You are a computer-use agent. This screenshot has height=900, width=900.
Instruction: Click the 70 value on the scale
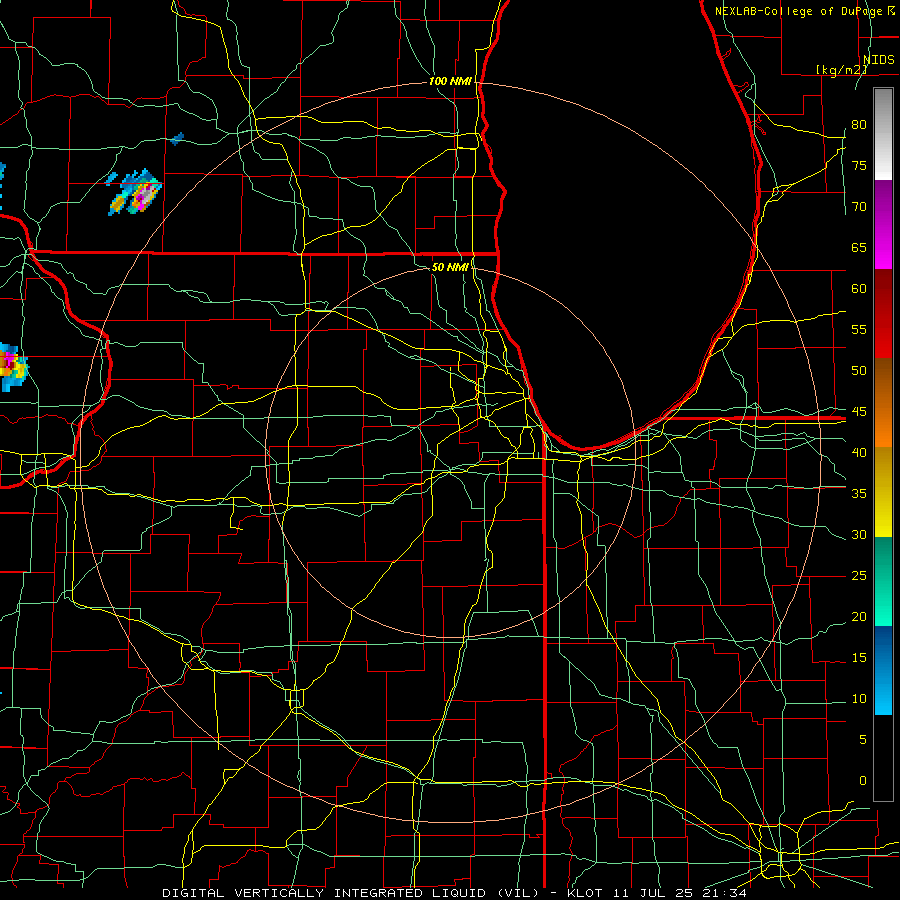[859, 207]
